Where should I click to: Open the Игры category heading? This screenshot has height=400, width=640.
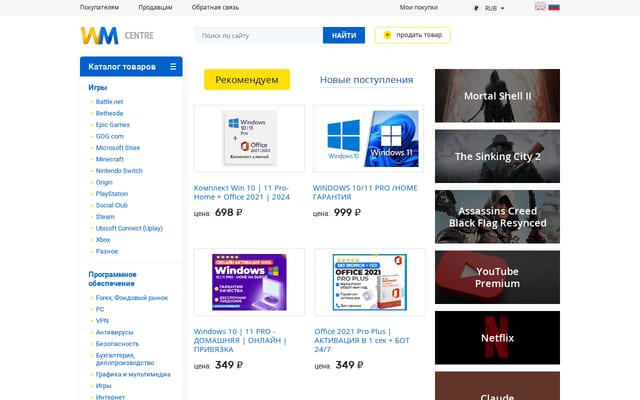click(98, 87)
